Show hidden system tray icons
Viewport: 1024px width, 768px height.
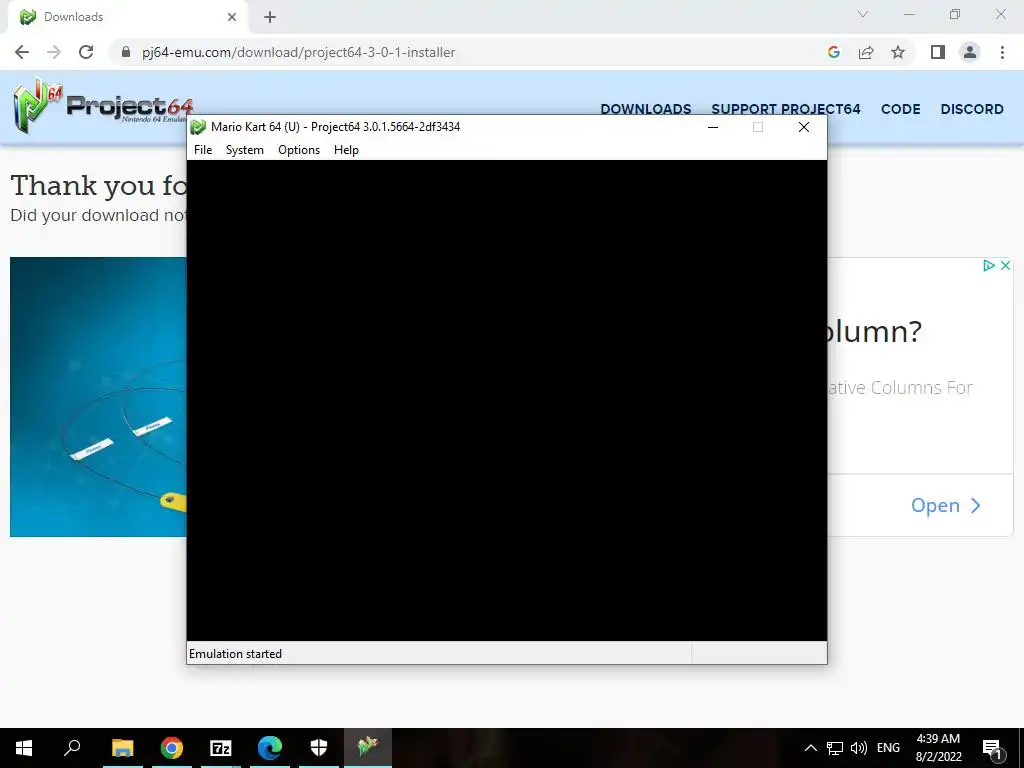[x=810, y=748]
